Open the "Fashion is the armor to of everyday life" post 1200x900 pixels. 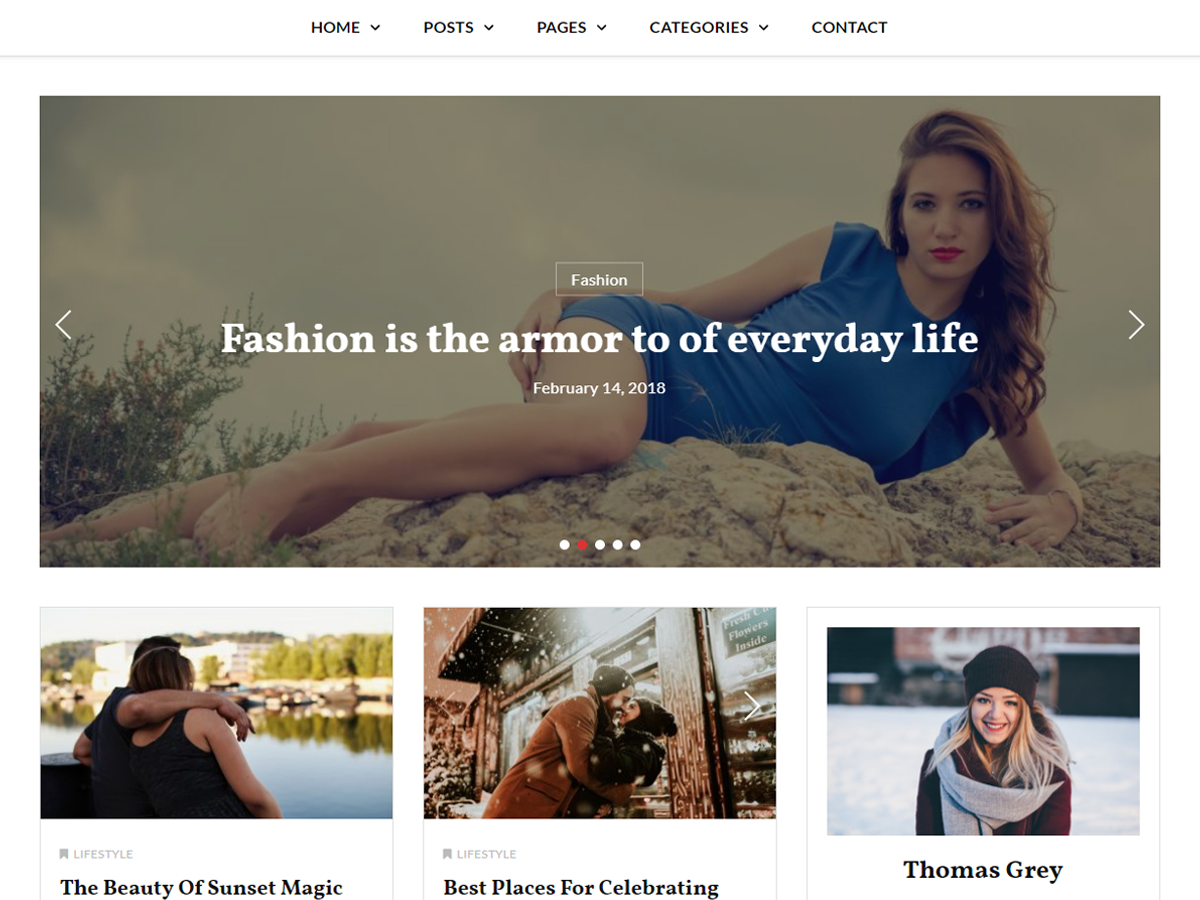tap(600, 340)
